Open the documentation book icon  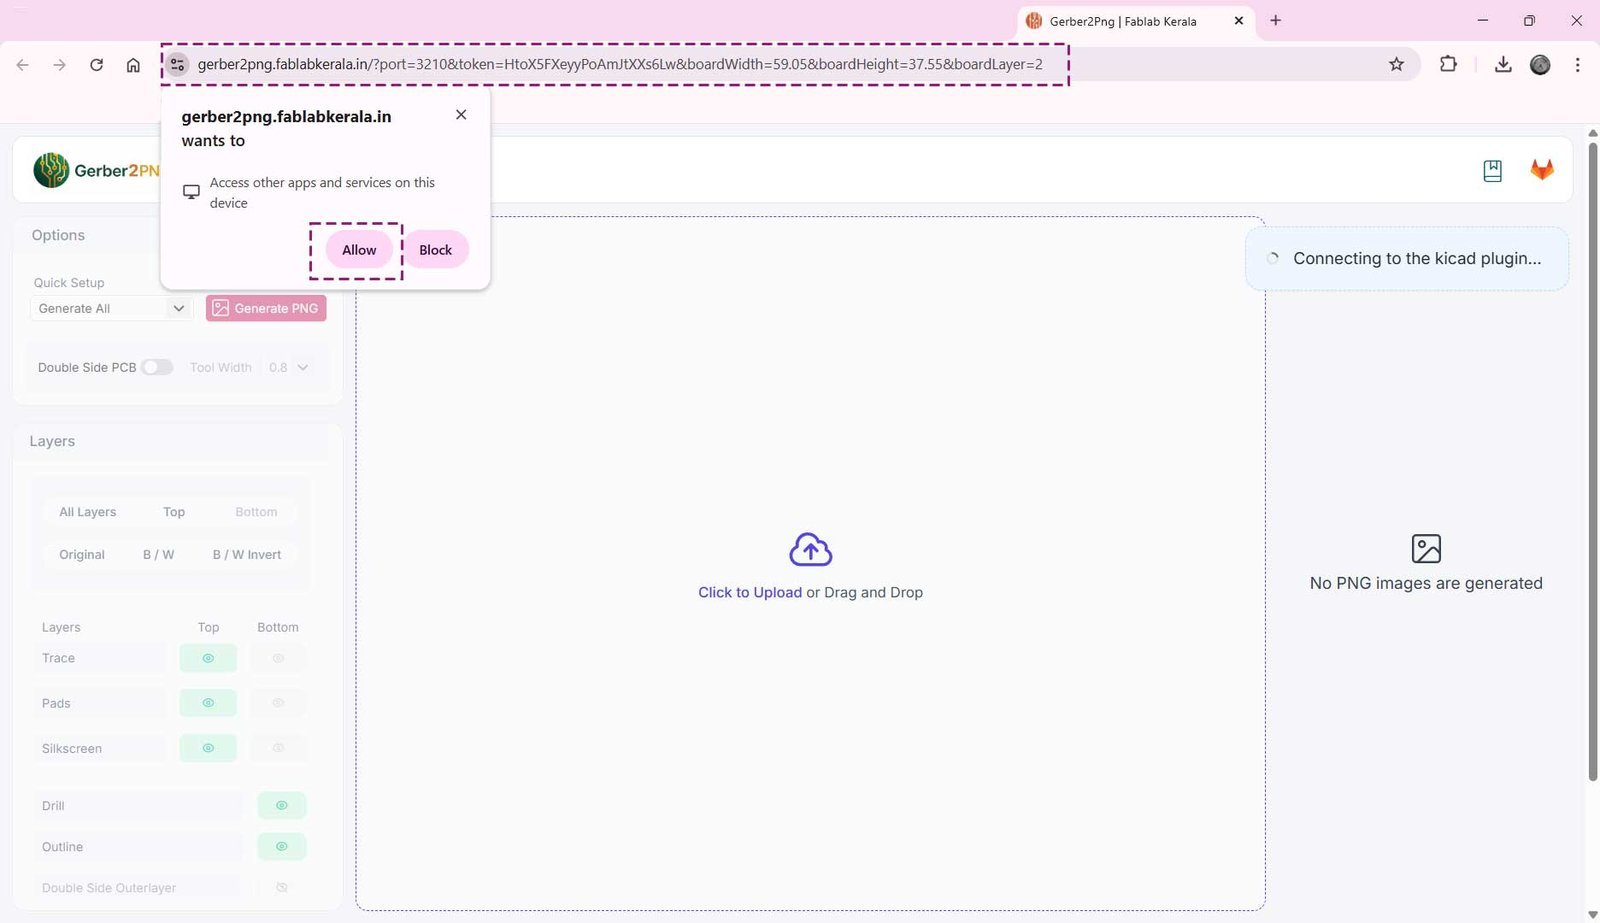(1492, 170)
